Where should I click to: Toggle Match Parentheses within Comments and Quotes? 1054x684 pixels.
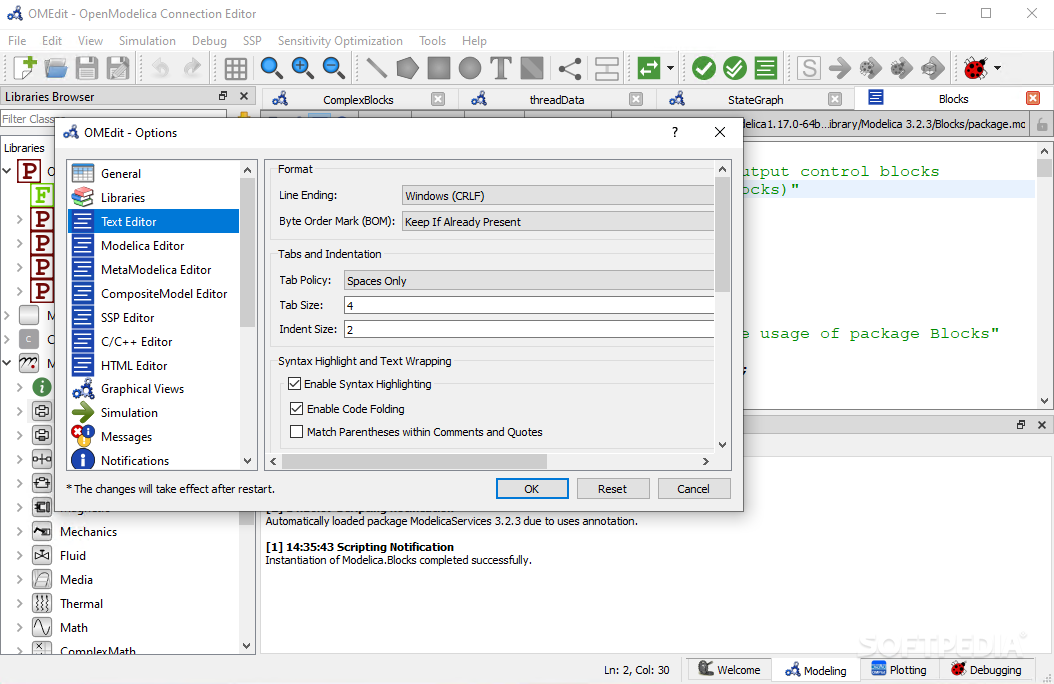tap(296, 431)
